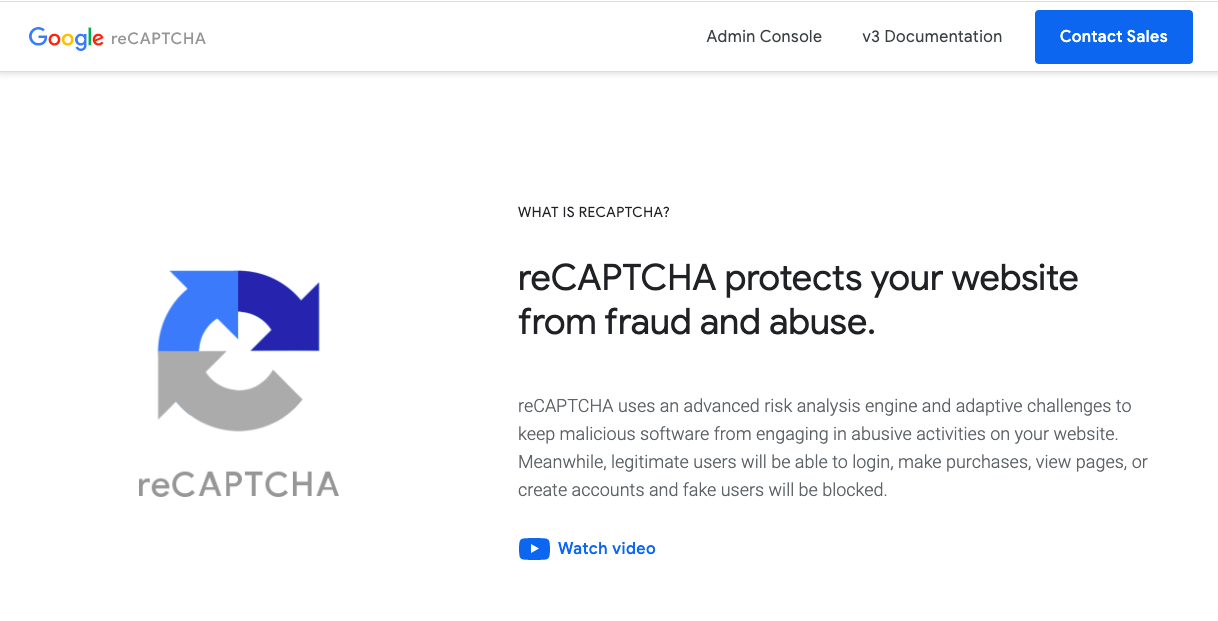Select the gray reCAPTCHA wordmark in header
The width and height of the screenshot is (1218, 621).
coord(159,38)
